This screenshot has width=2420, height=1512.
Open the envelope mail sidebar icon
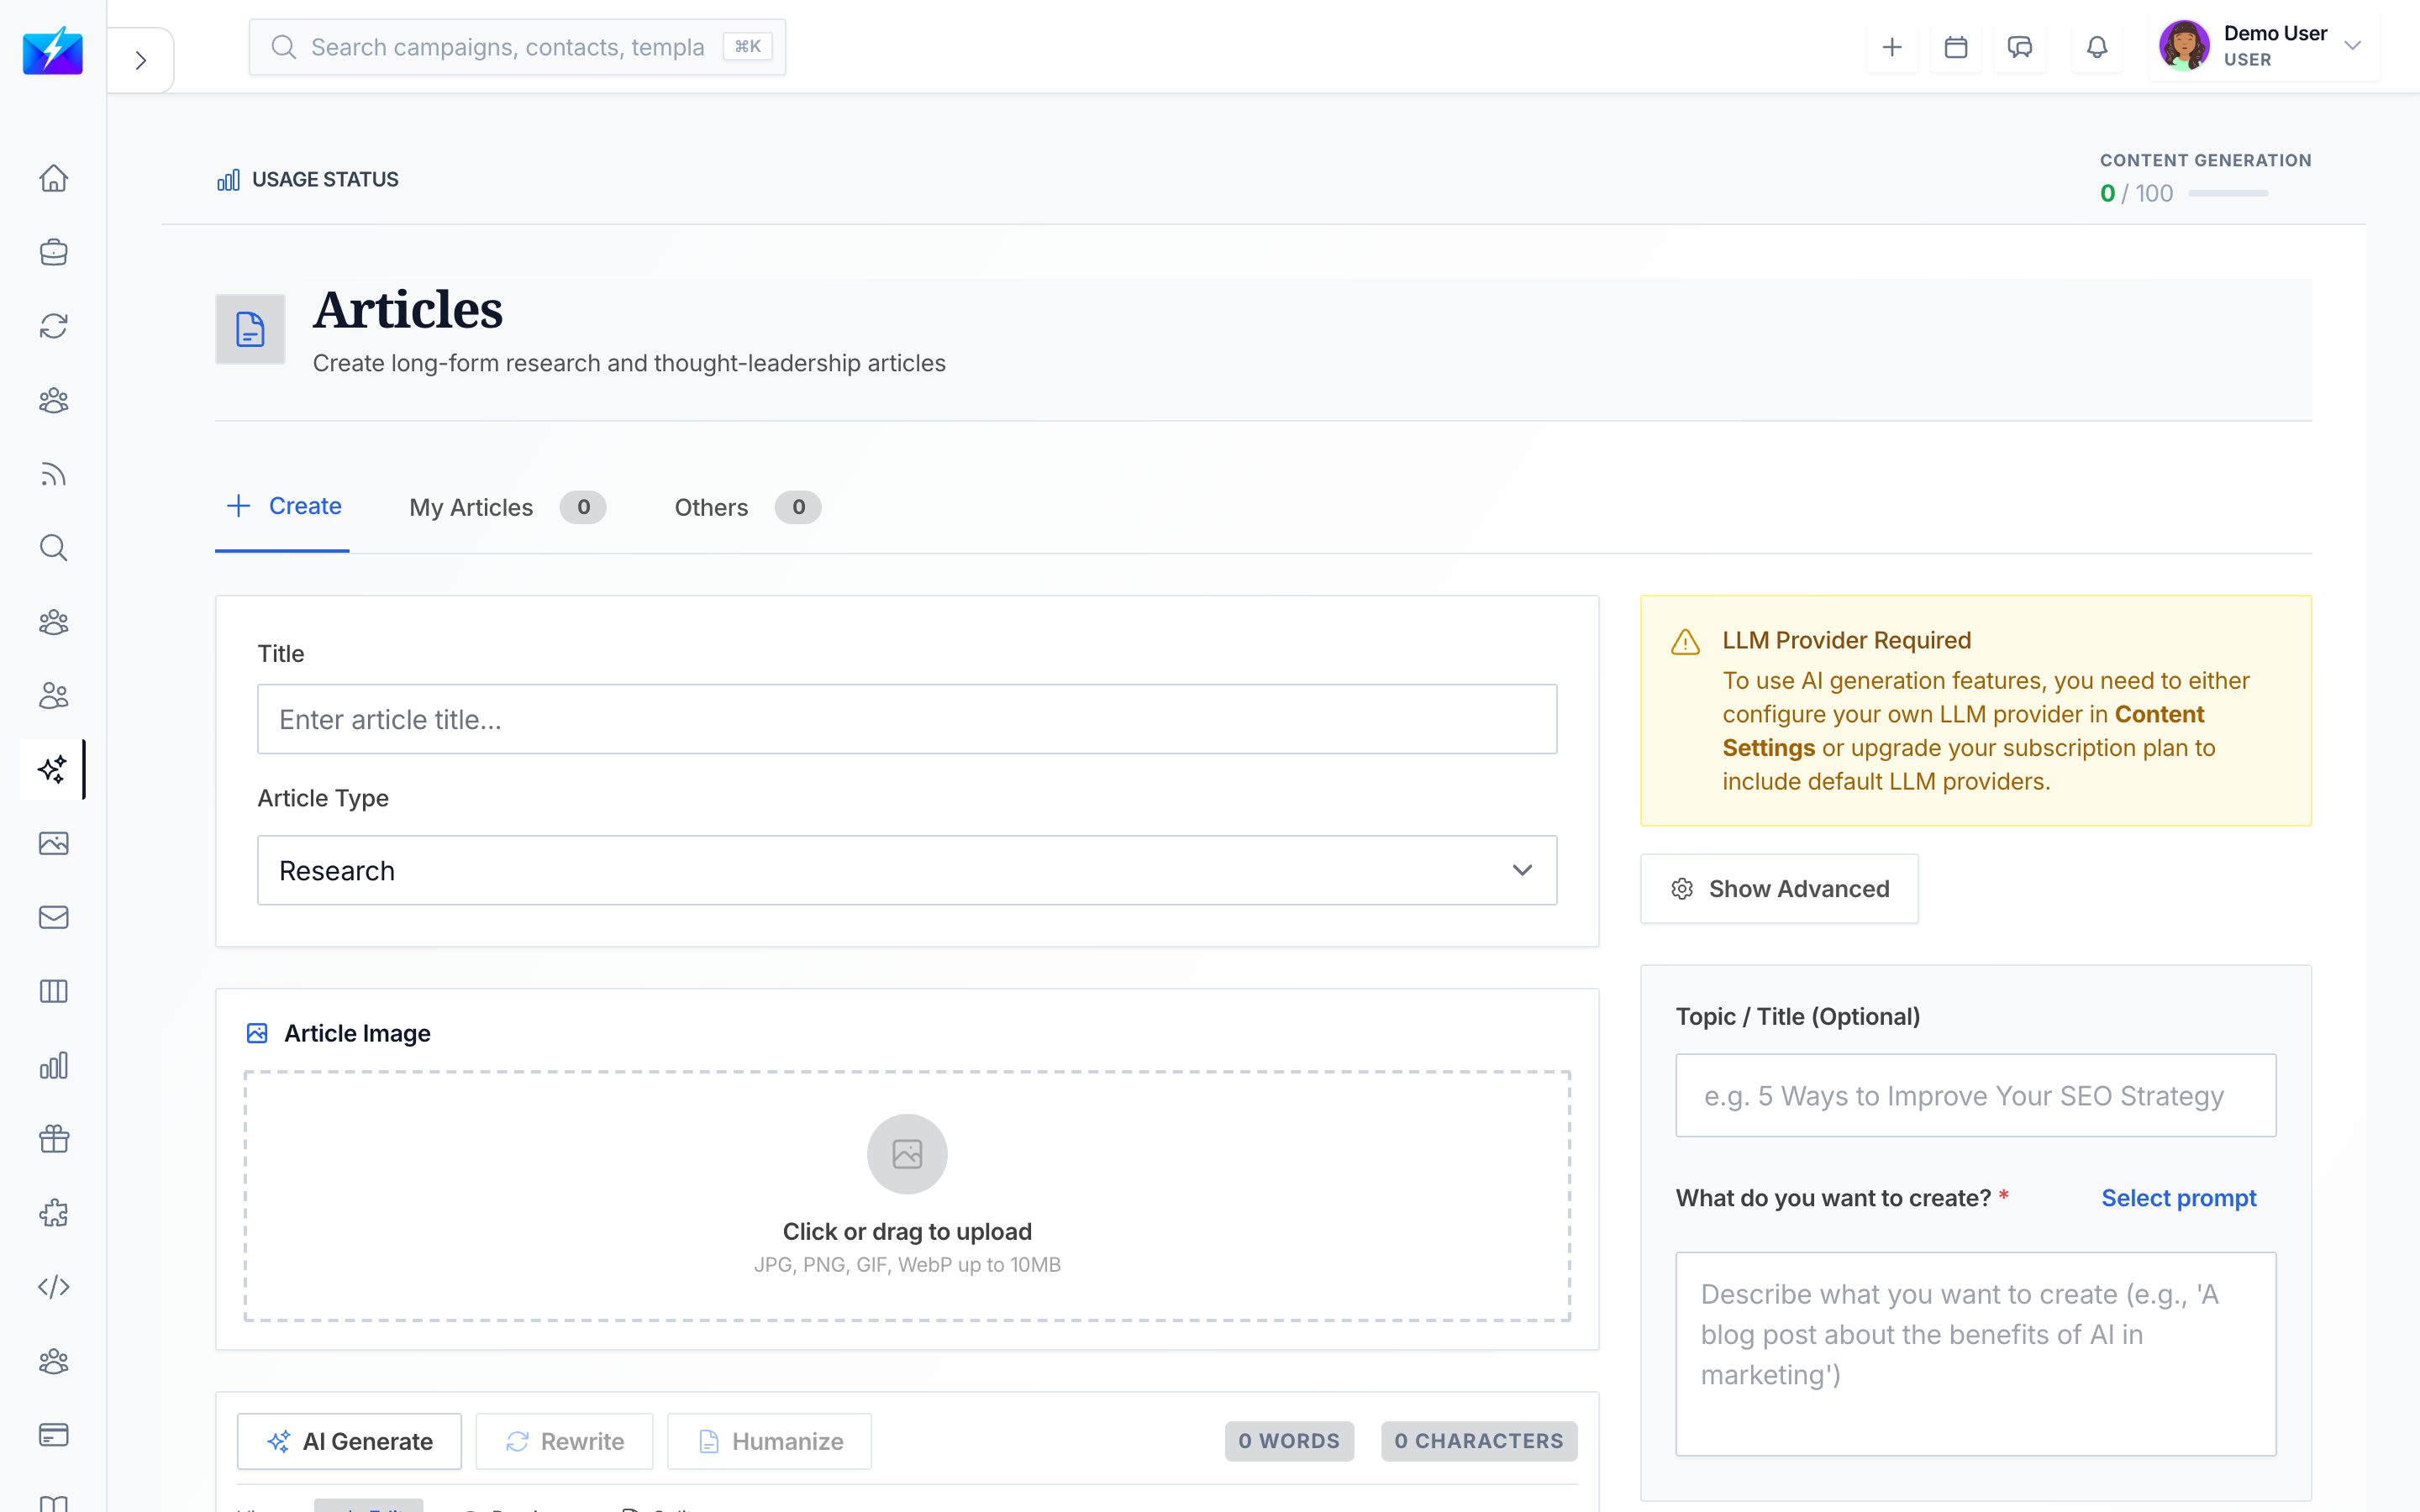53,917
